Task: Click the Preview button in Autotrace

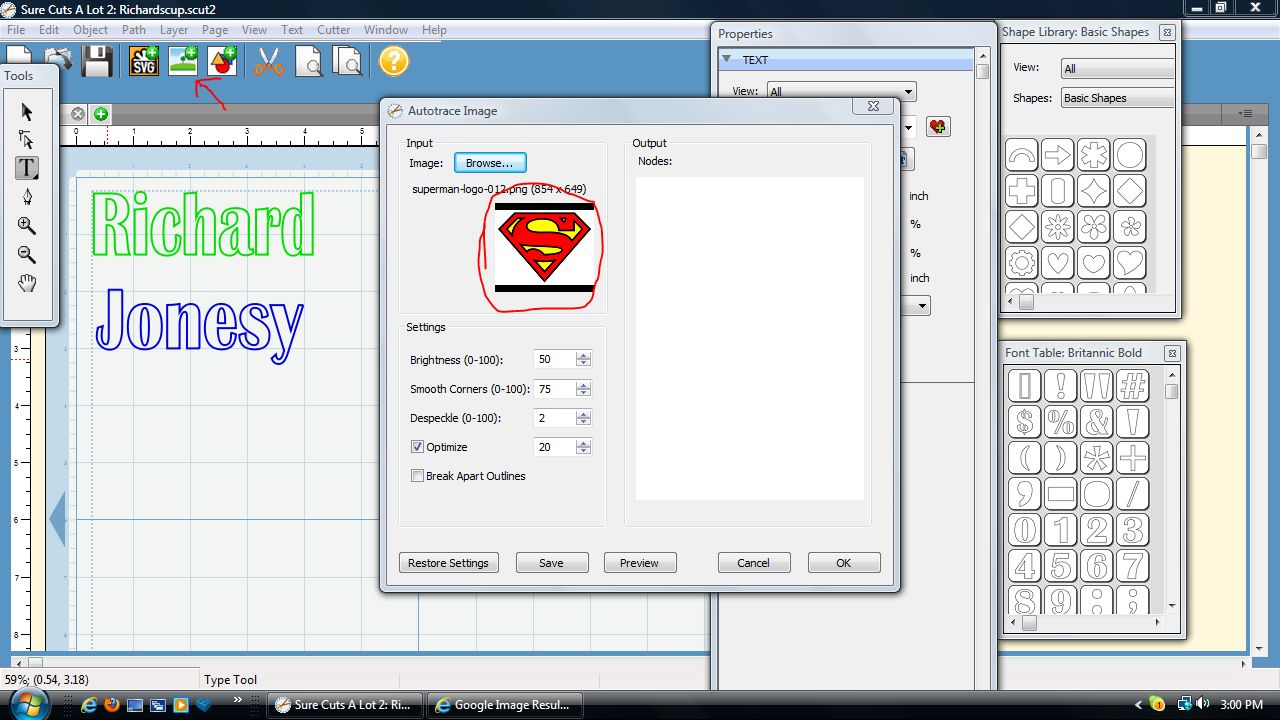Action: [640, 563]
